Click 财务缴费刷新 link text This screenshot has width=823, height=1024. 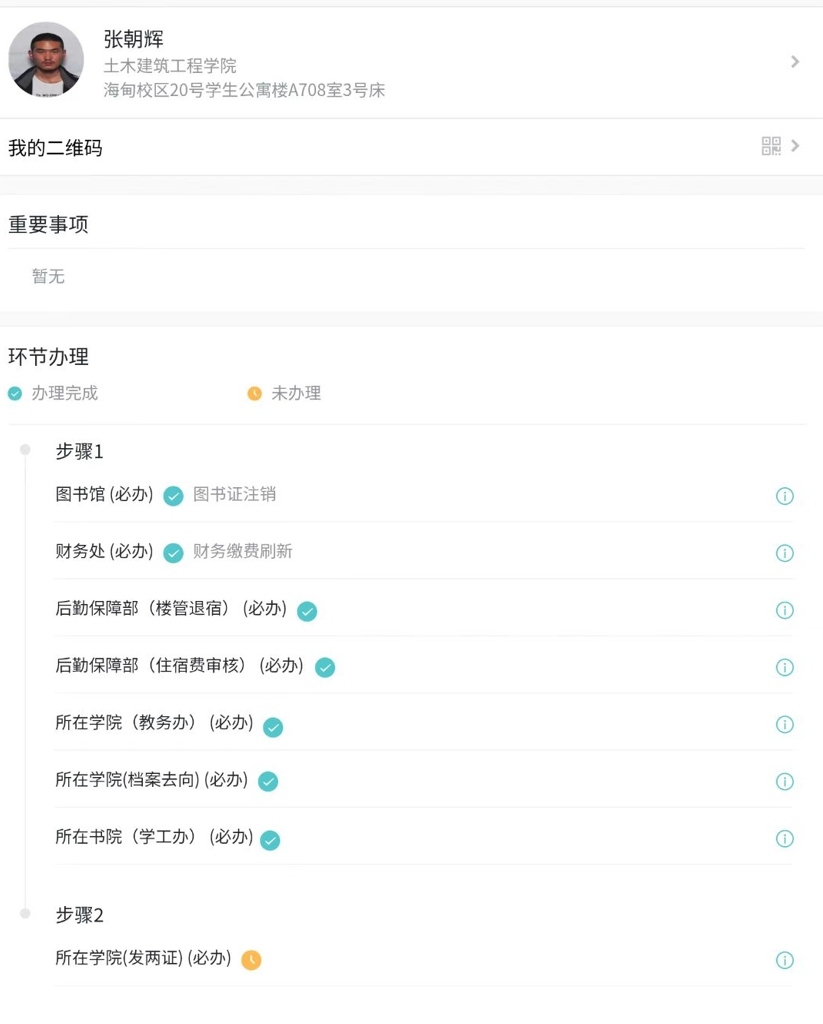click(x=242, y=551)
